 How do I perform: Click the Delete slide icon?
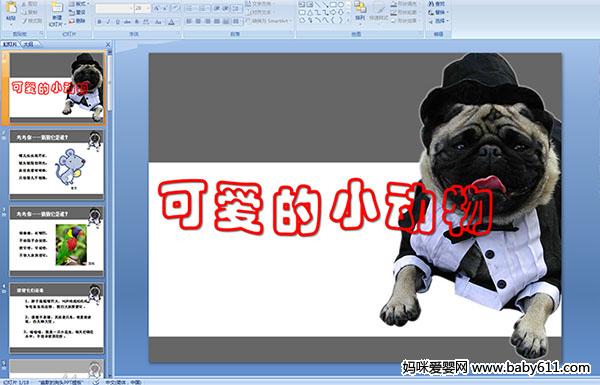pyautogui.click(x=72, y=21)
